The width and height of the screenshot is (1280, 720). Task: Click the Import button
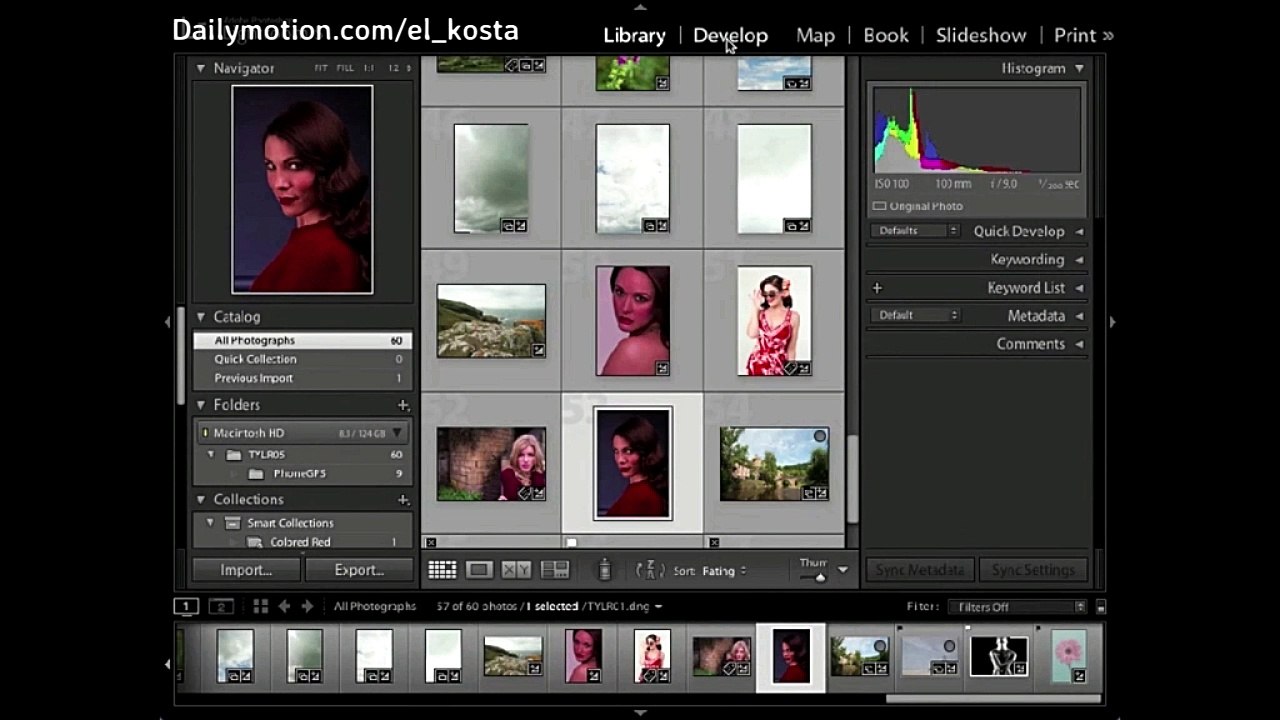pos(246,570)
